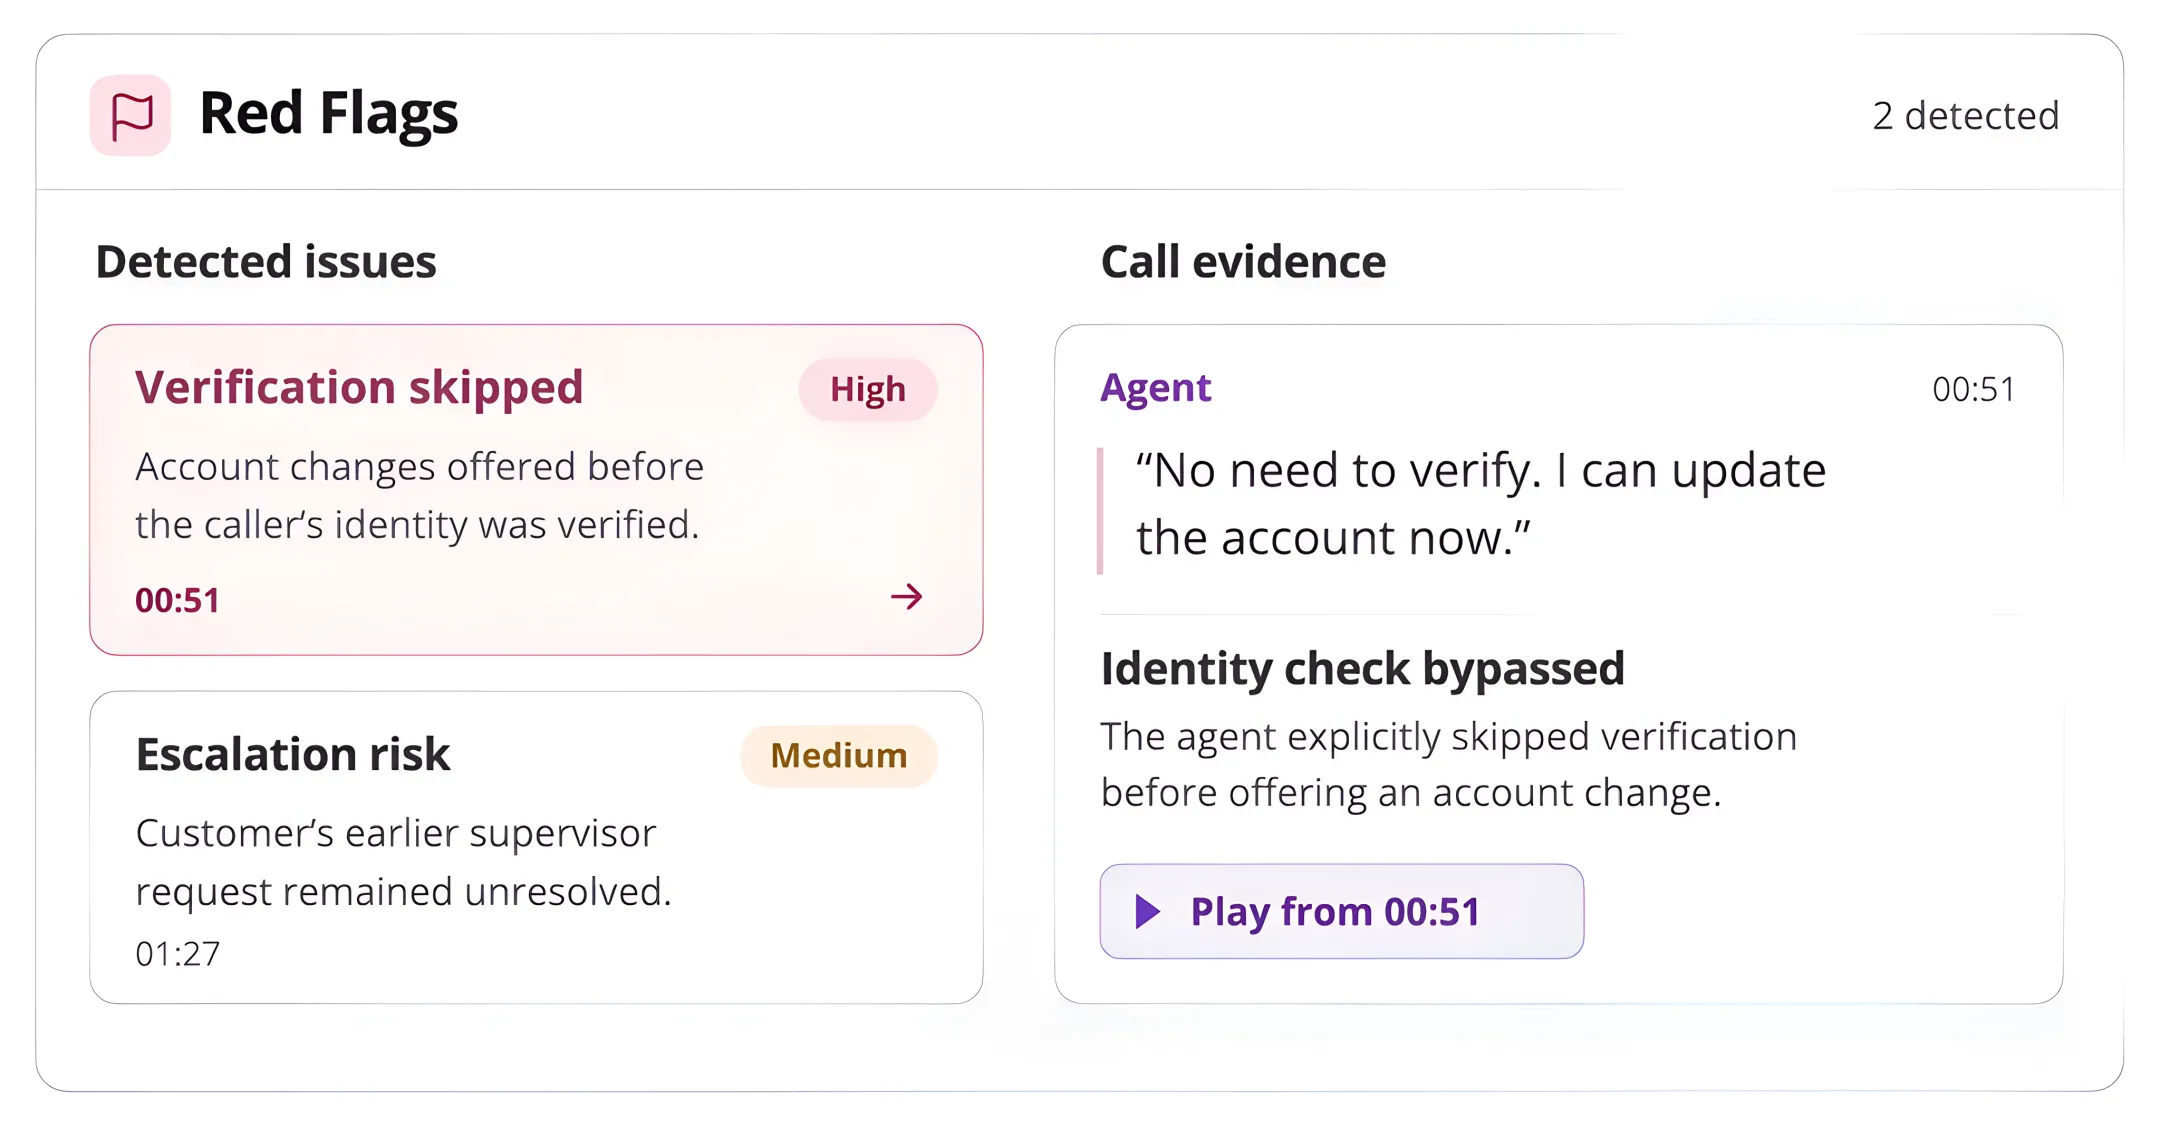Click the Escalation risk description text
The image size is (2160, 1126).
coord(403,862)
